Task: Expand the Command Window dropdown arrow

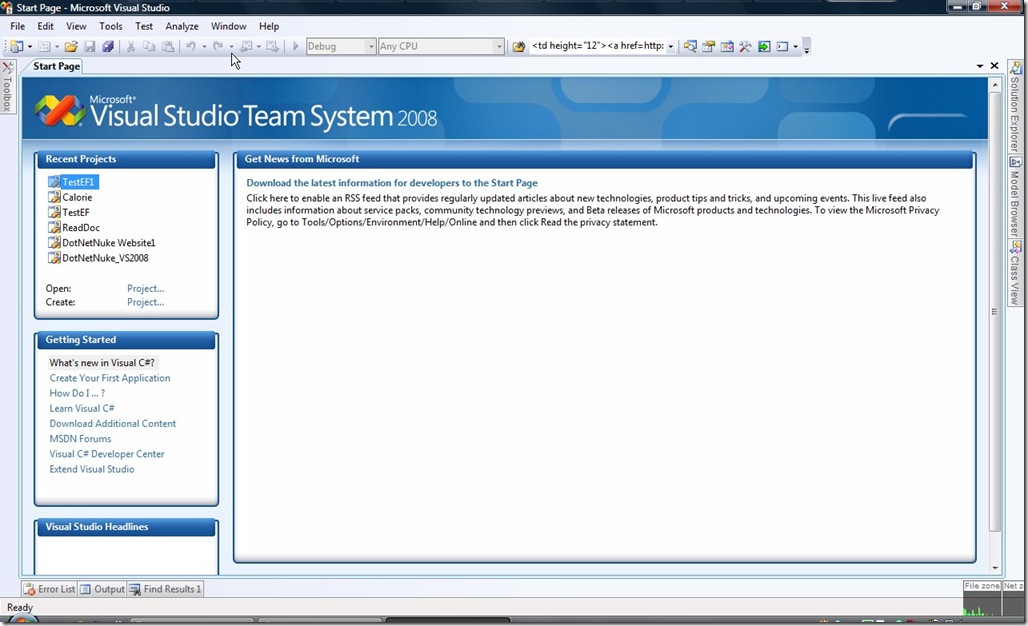Action: point(795,47)
